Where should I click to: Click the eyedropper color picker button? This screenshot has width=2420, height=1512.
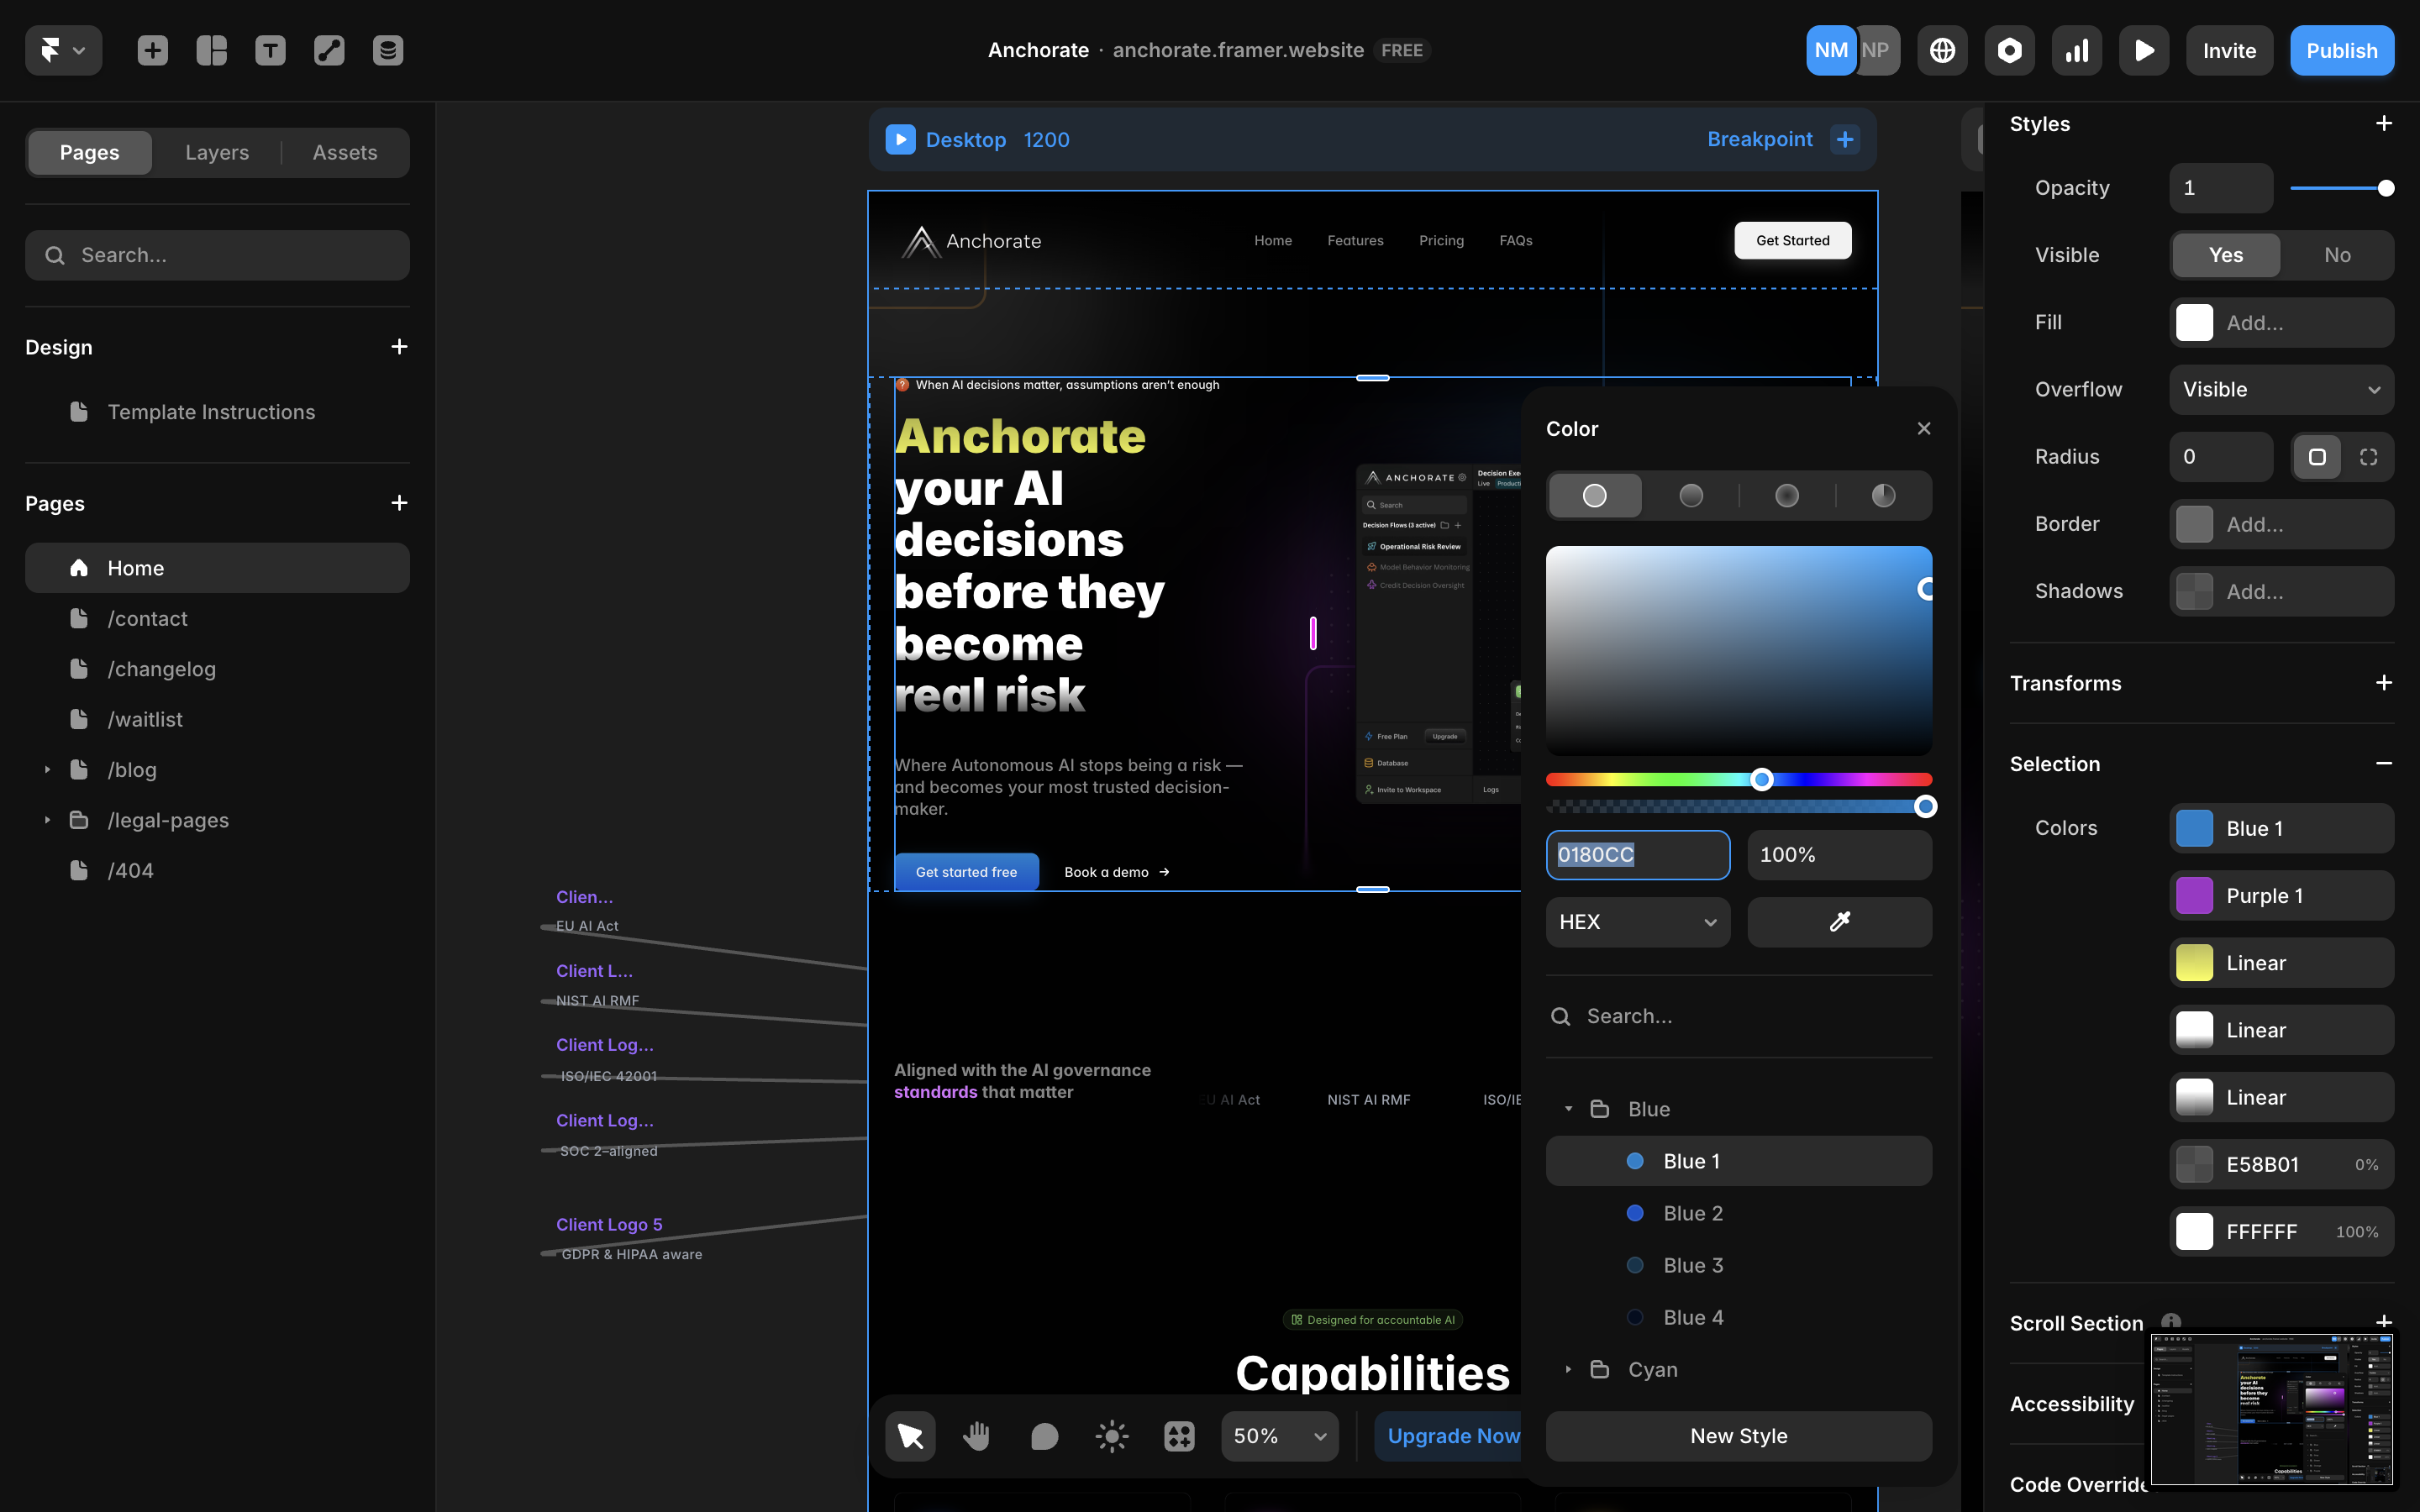pyautogui.click(x=1839, y=922)
